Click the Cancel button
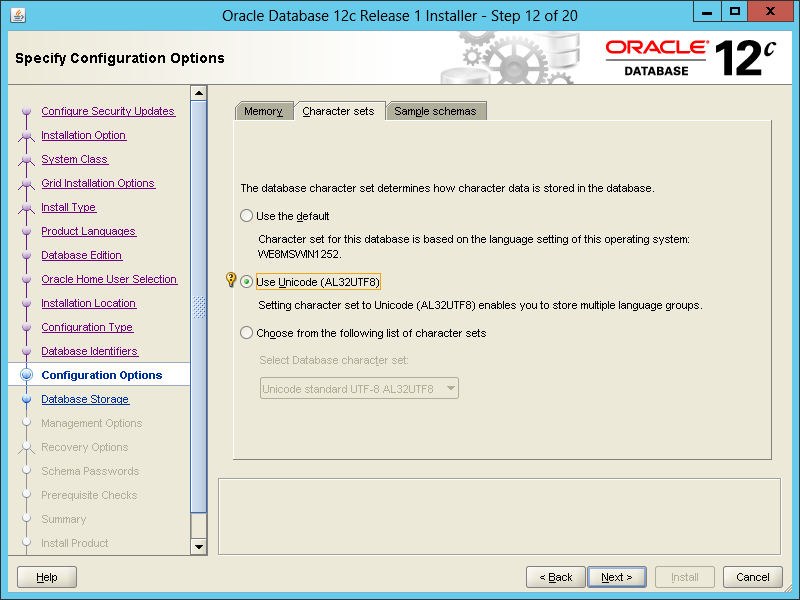The width and height of the screenshot is (800, 600). click(x=753, y=577)
